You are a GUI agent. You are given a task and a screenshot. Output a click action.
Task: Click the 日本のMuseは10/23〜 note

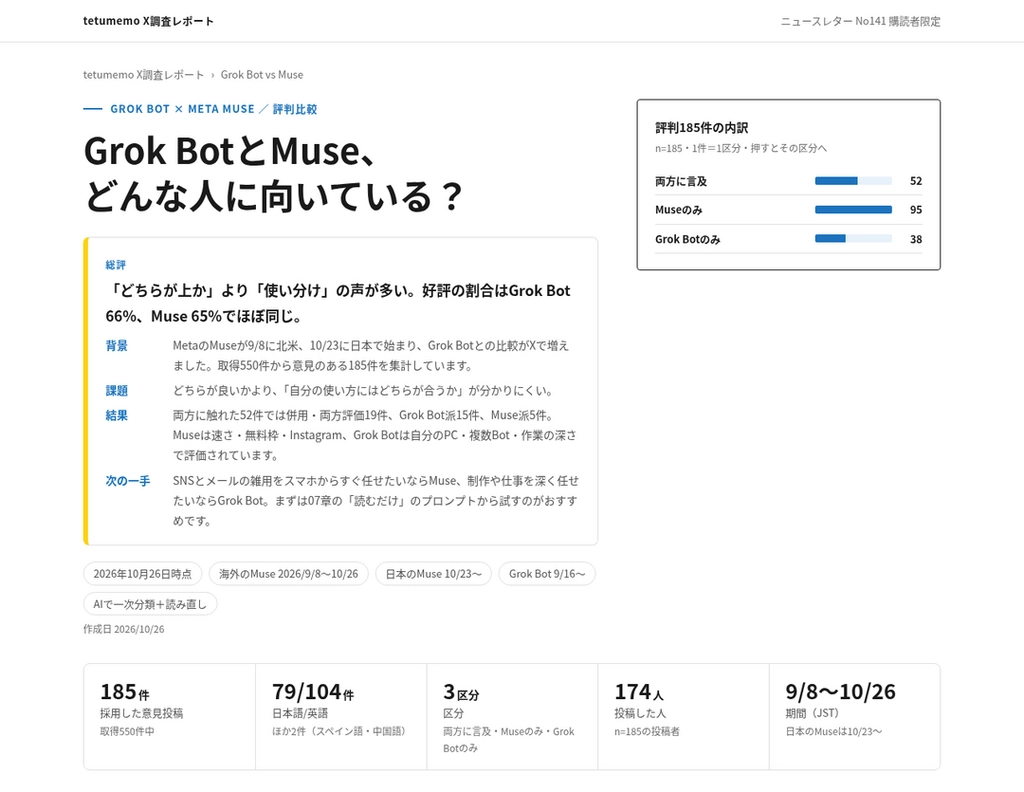pos(833,731)
